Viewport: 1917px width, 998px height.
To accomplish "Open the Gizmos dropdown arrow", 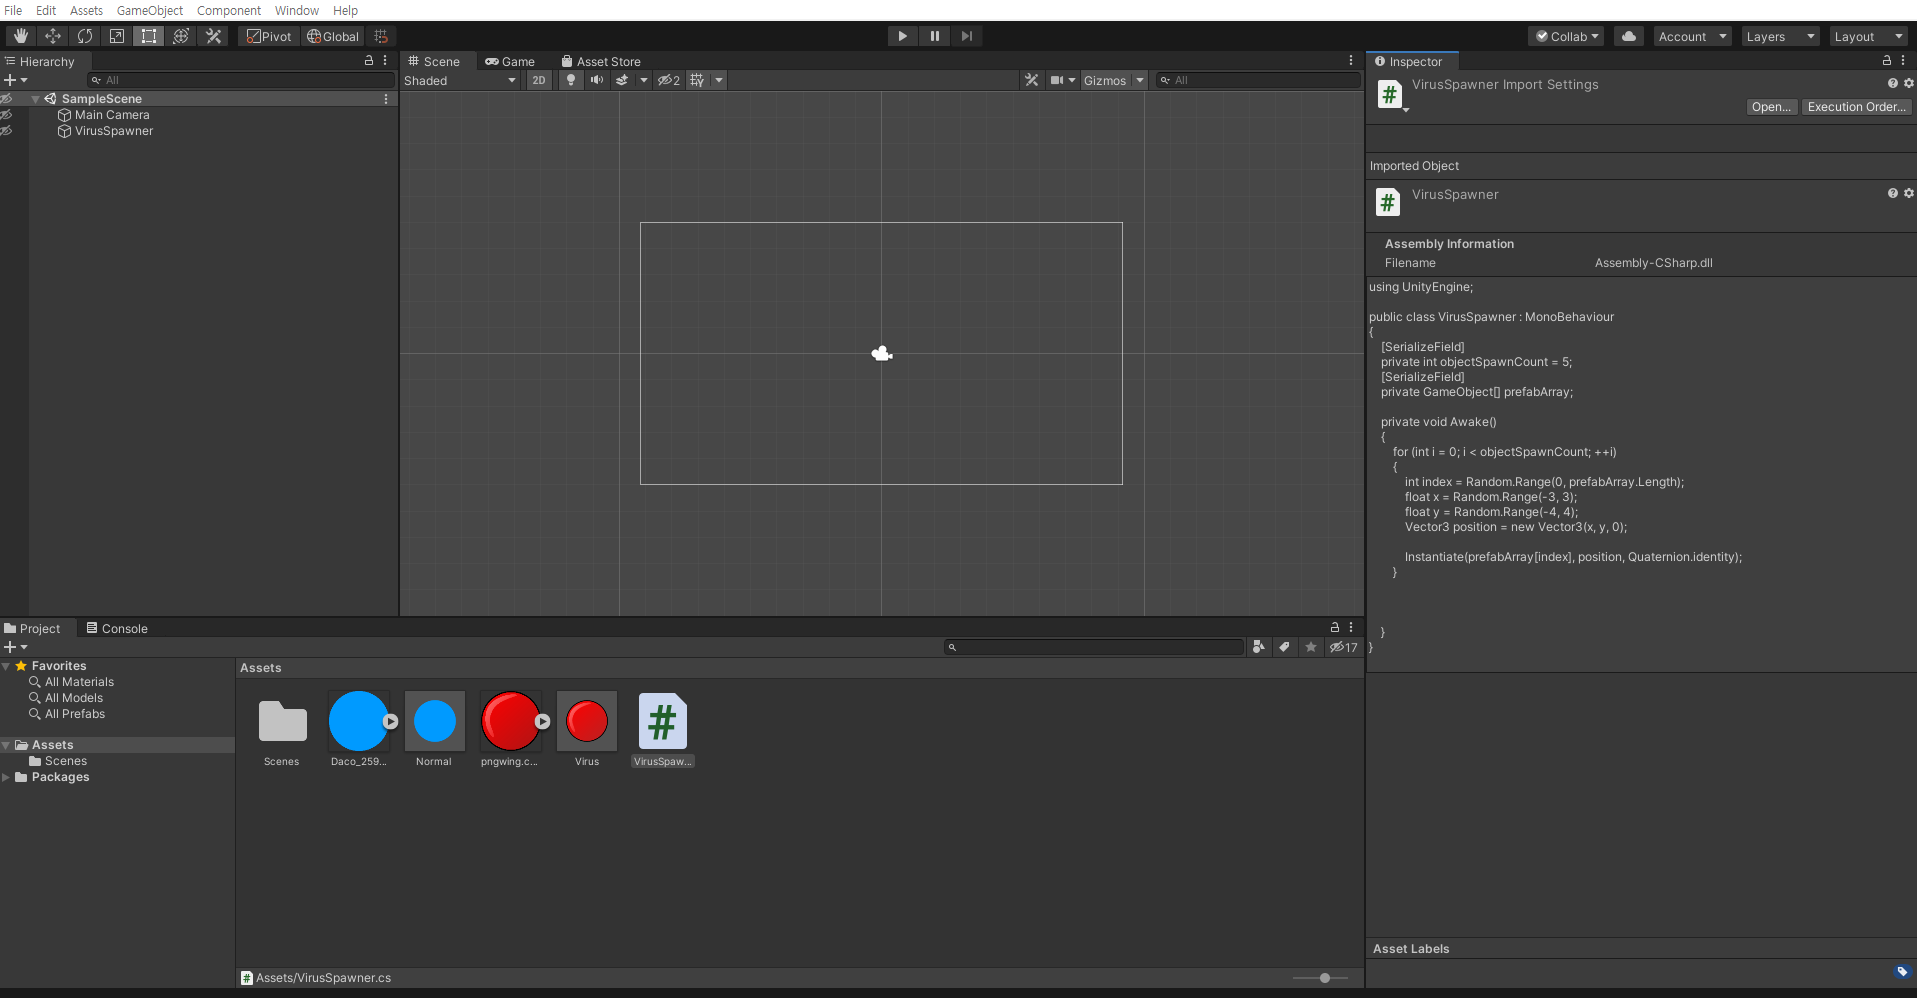I will tap(1139, 80).
